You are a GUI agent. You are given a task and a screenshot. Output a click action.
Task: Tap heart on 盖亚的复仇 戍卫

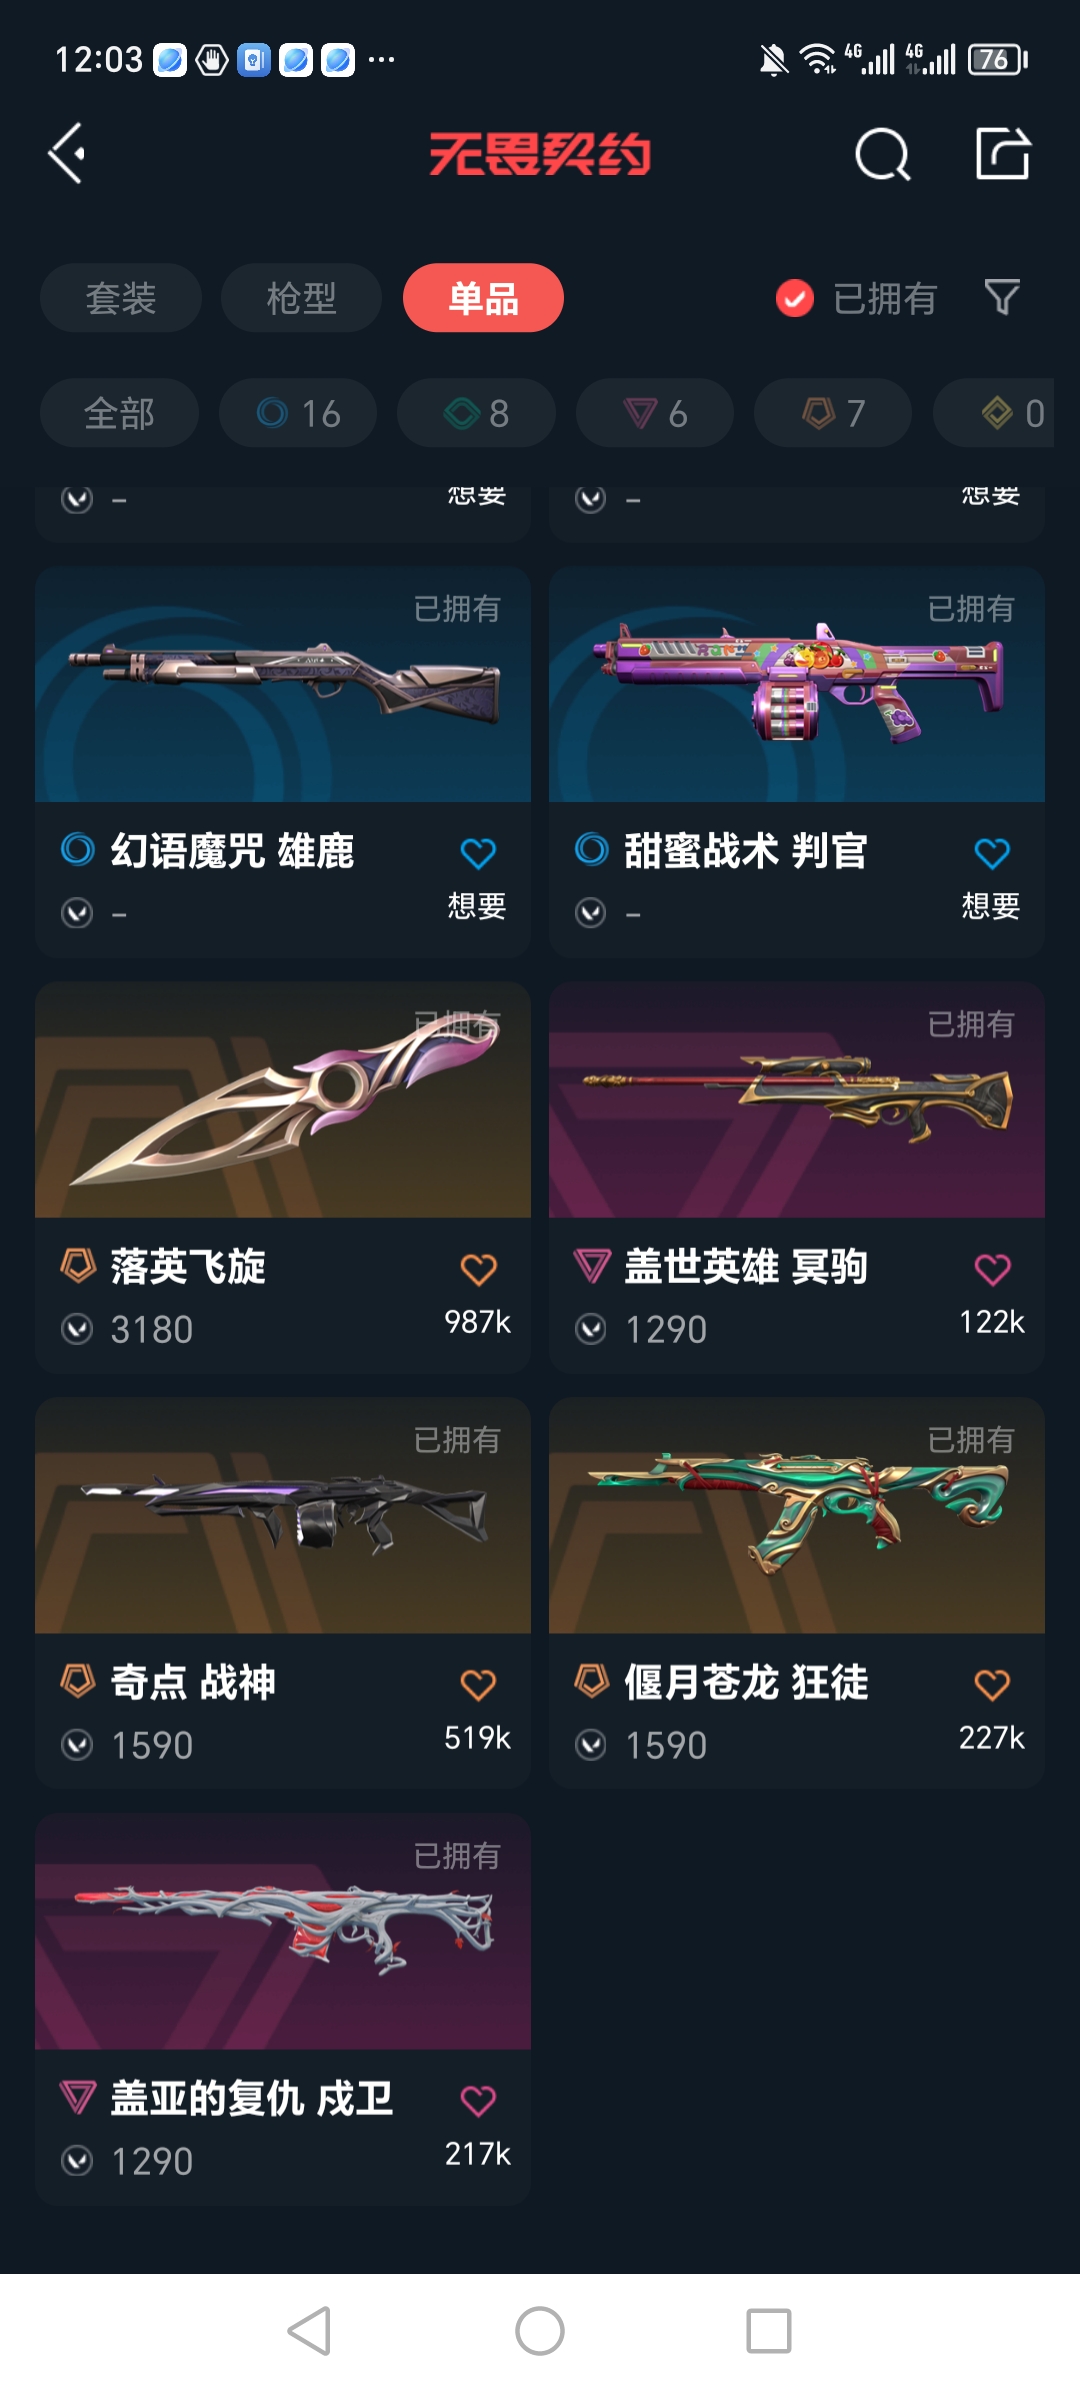(x=478, y=2101)
